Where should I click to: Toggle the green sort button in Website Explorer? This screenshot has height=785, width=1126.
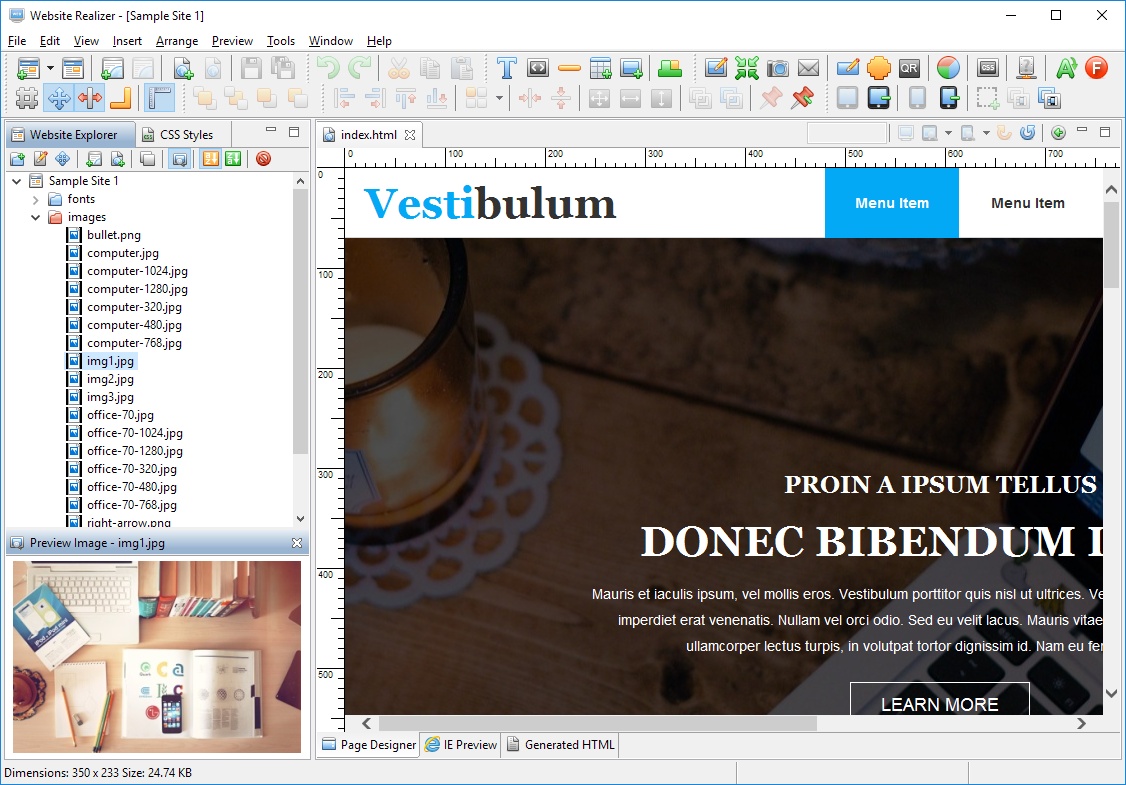click(233, 159)
